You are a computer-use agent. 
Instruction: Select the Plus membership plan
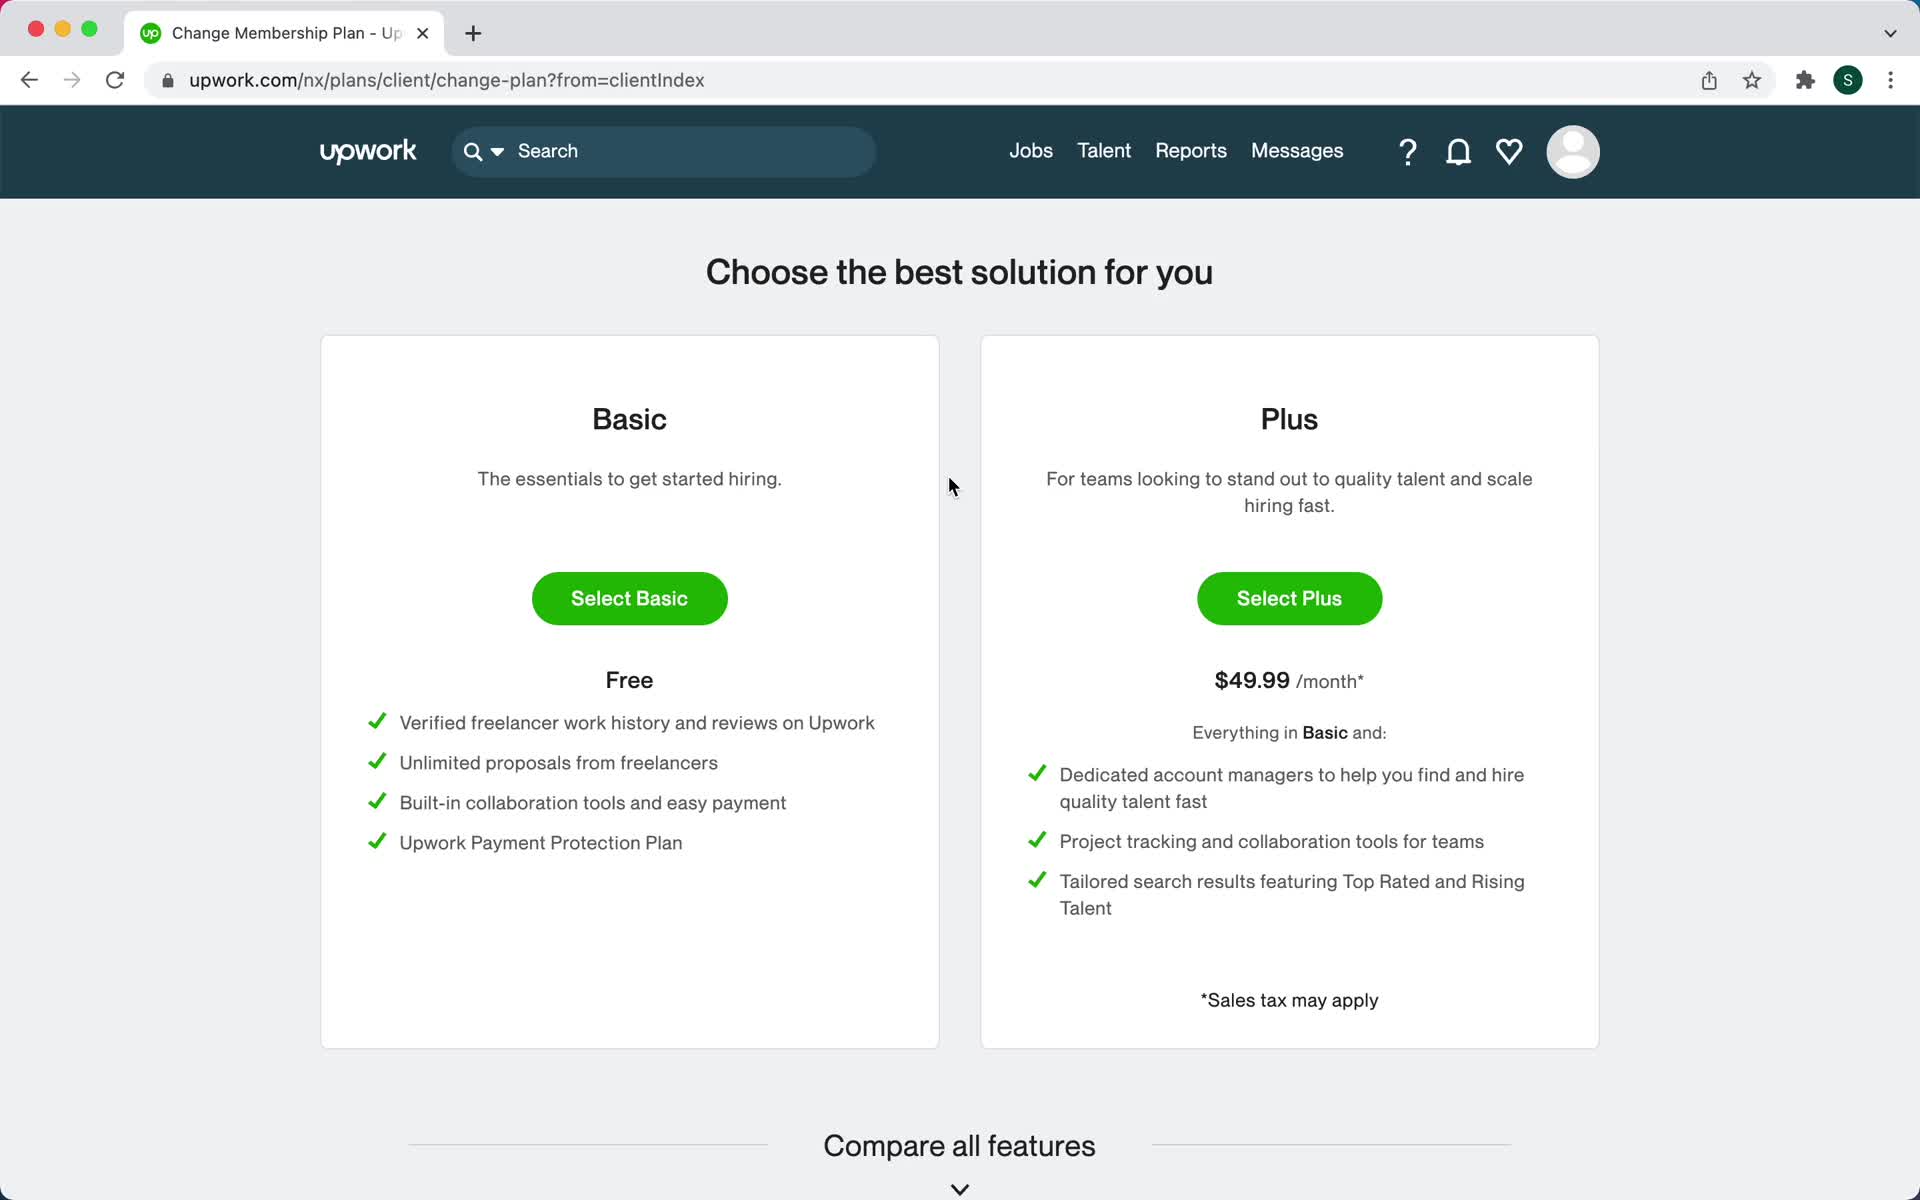1288,597
